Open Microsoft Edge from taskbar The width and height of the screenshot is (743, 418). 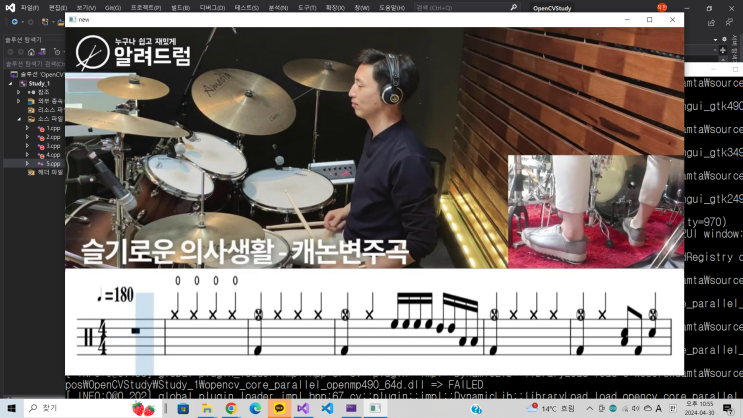[255, 408]
